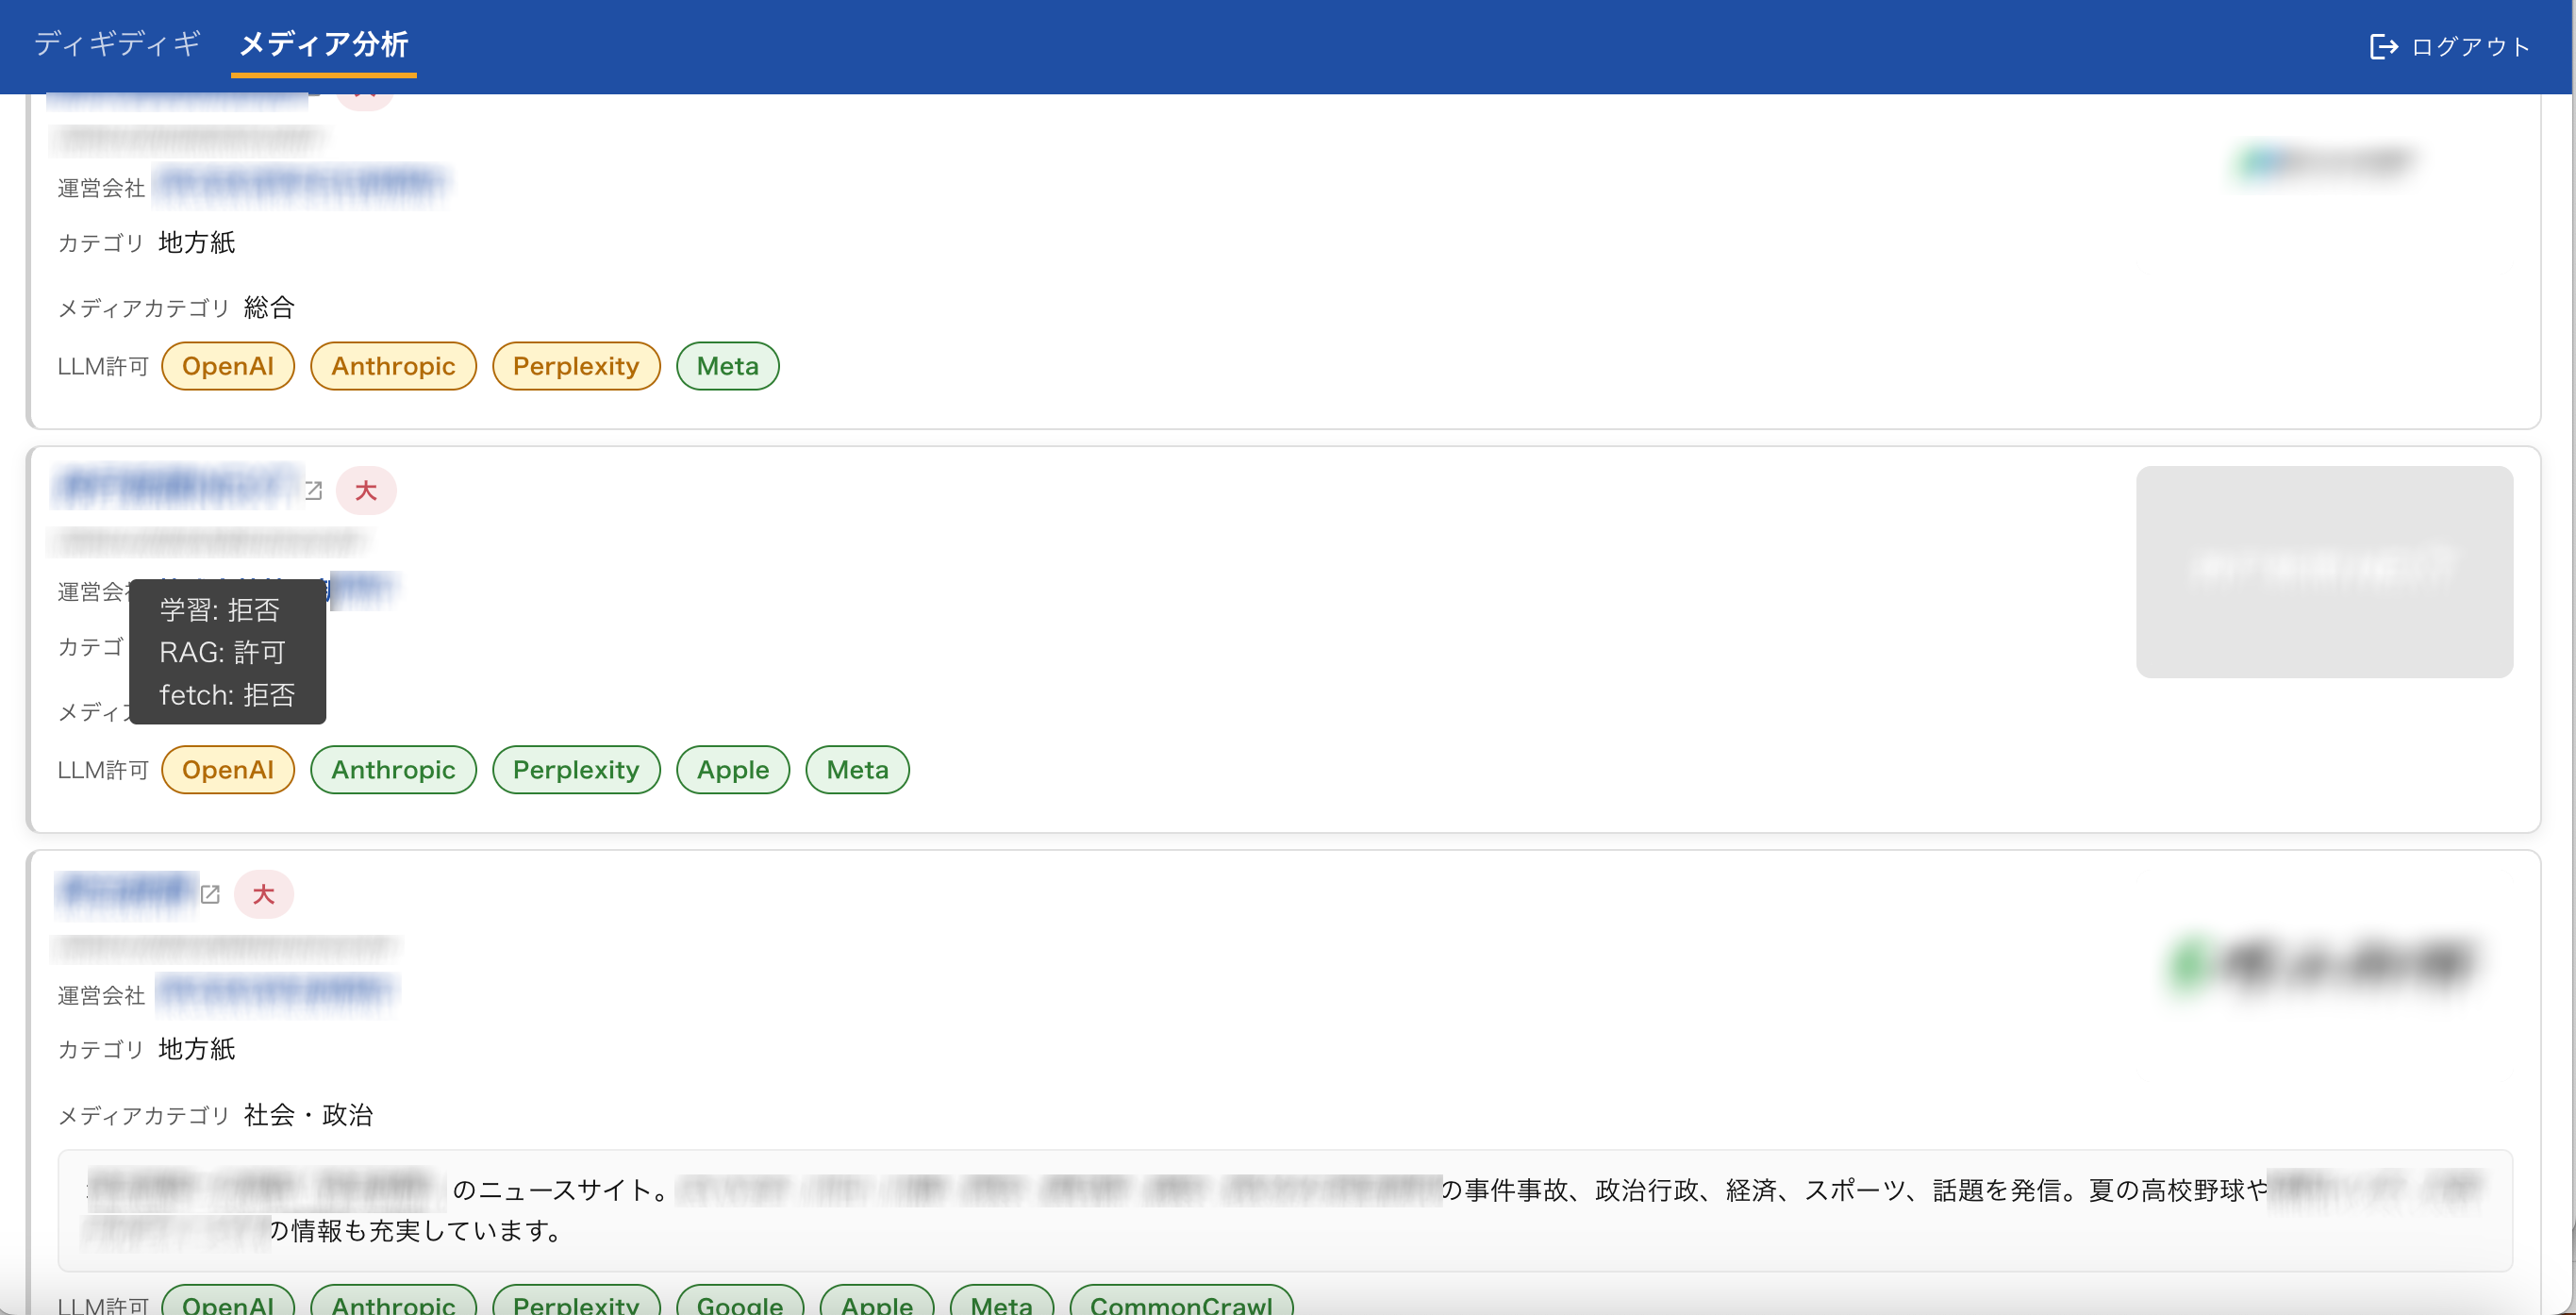The width and height of the screenshot is (2576, 1315).
Task: Click the Google chip
Action: [x=740, y=1300]
